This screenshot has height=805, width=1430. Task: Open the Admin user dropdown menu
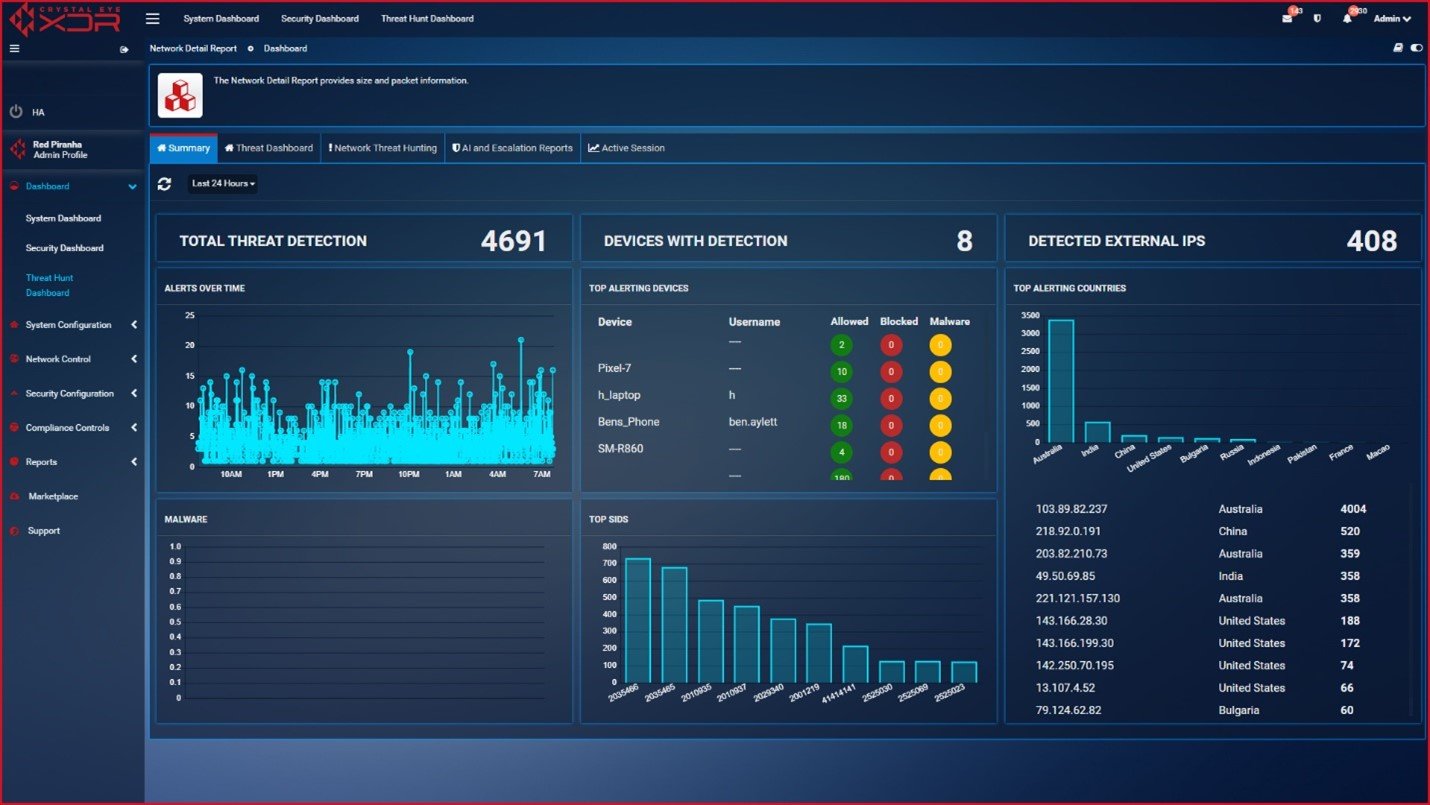(x=1392, y=19)
